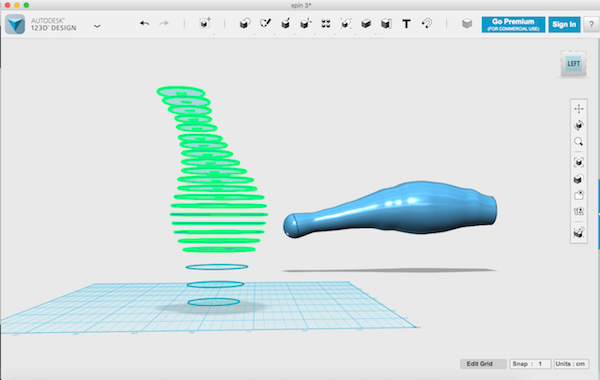Screen dimensions: 600x380
Task: Toggle the snap-while-moving icon at navigation bar bottom
Action: [x=579, y=232]
